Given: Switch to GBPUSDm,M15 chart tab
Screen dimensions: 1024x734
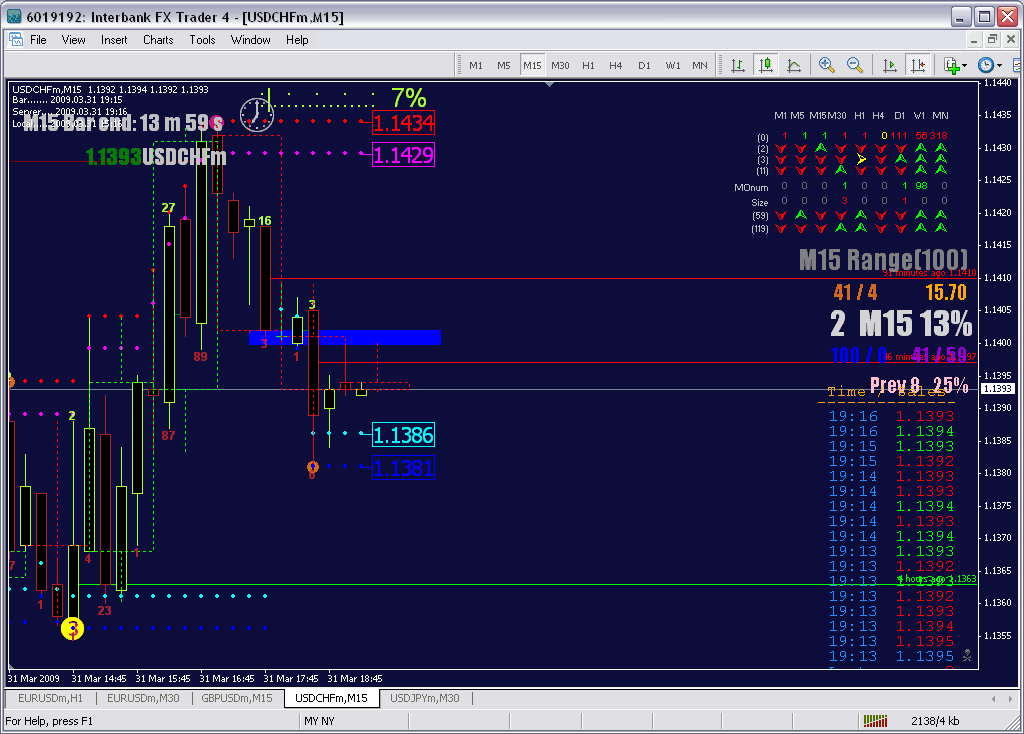Looking at the screenshot, I should click(237, 698).
